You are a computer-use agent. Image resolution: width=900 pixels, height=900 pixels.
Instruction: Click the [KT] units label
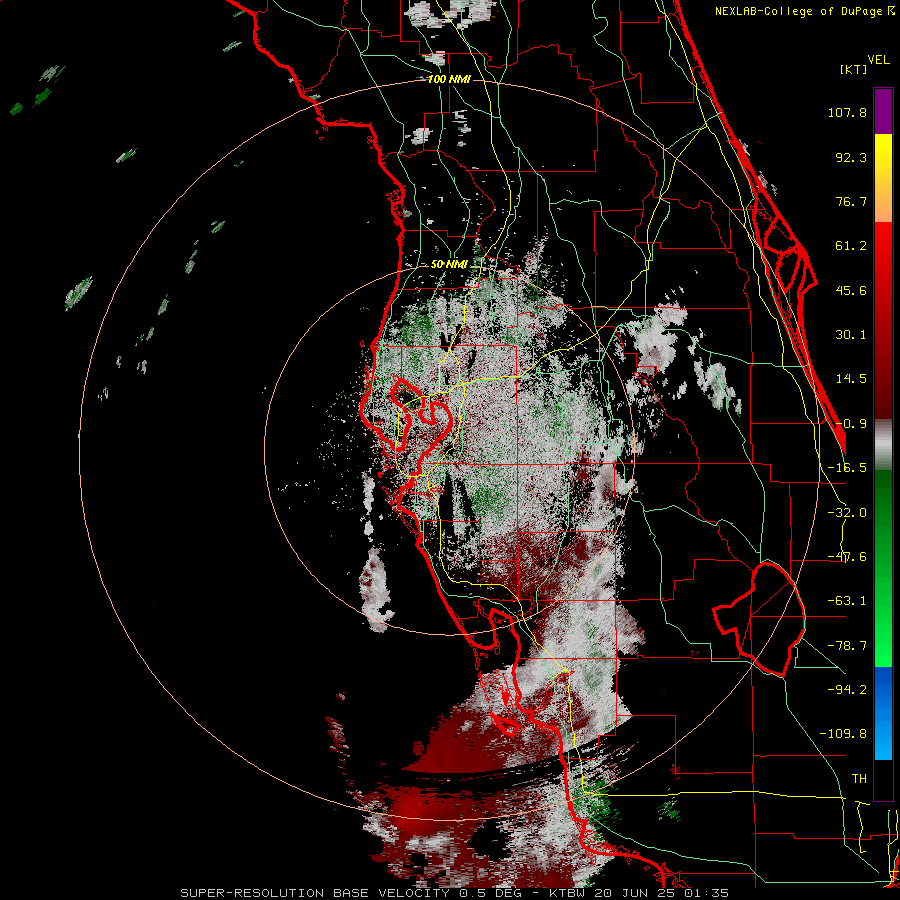point(854,69)
